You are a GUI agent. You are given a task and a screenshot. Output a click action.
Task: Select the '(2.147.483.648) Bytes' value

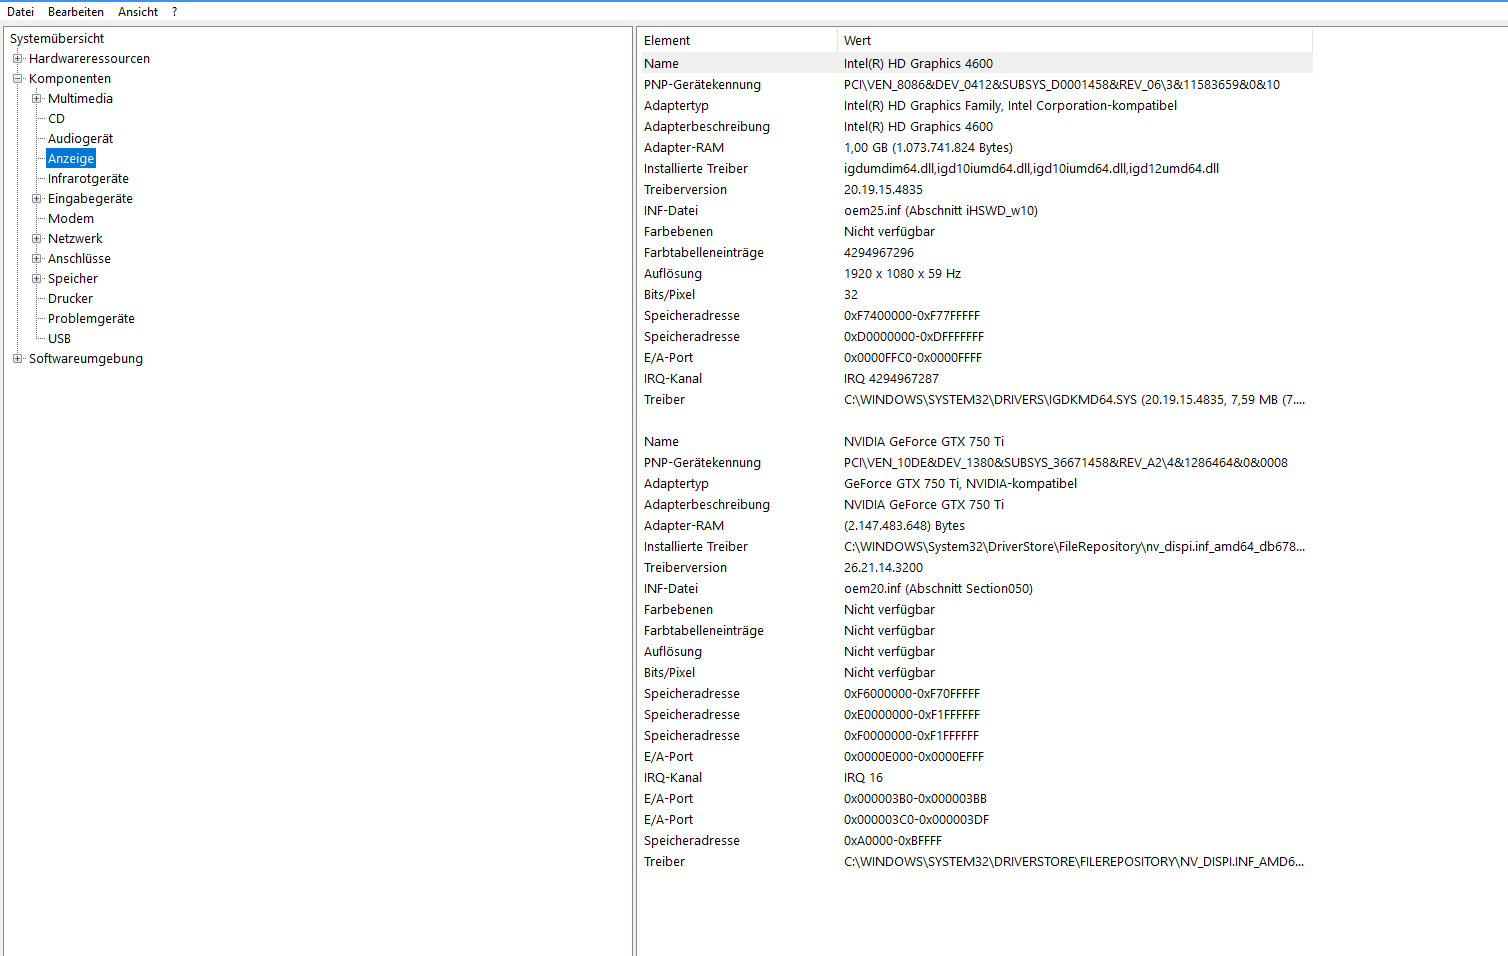904,526
